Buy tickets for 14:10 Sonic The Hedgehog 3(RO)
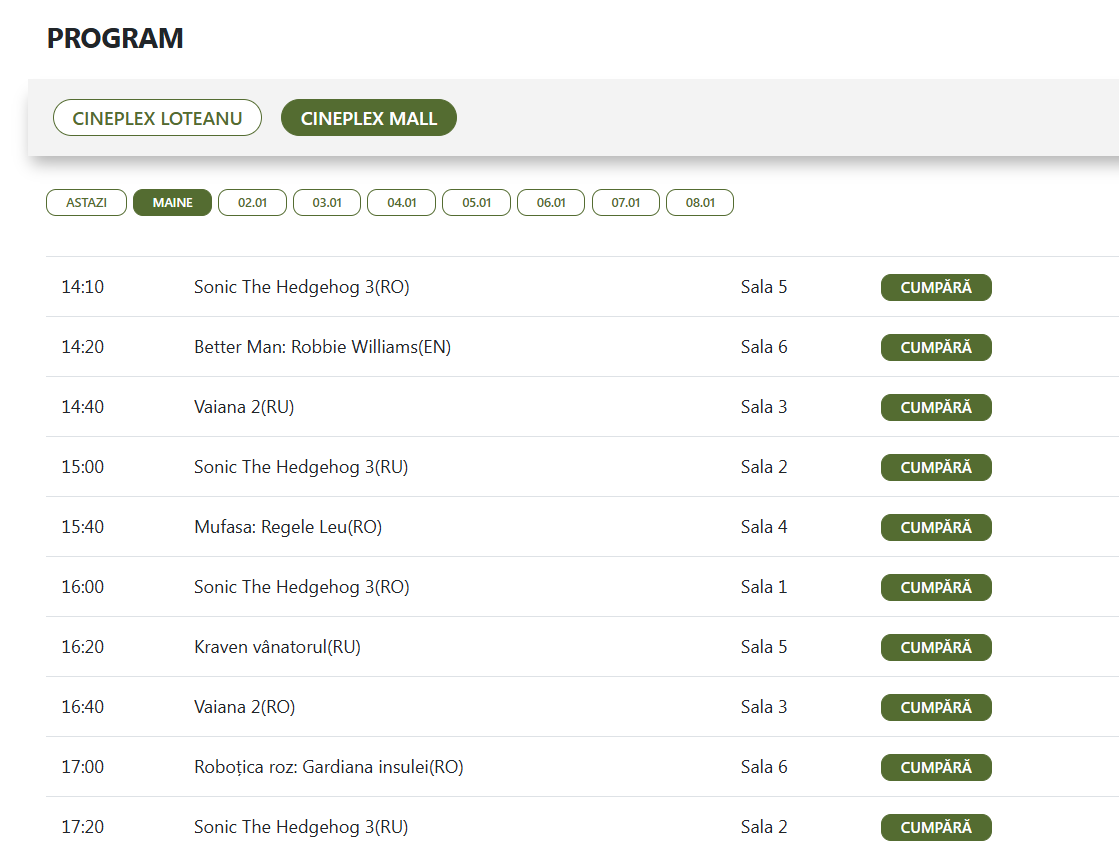The height and width of the screenshot is (855, 1119). pos(936,288)
